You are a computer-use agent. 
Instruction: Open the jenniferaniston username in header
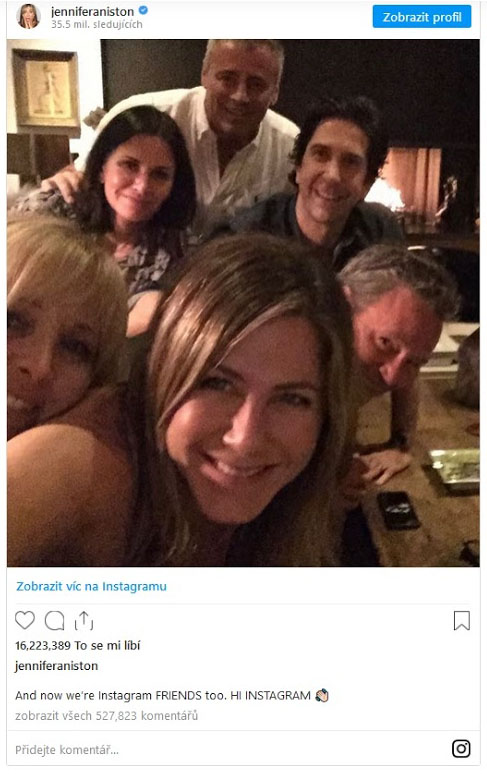(93, 11)
